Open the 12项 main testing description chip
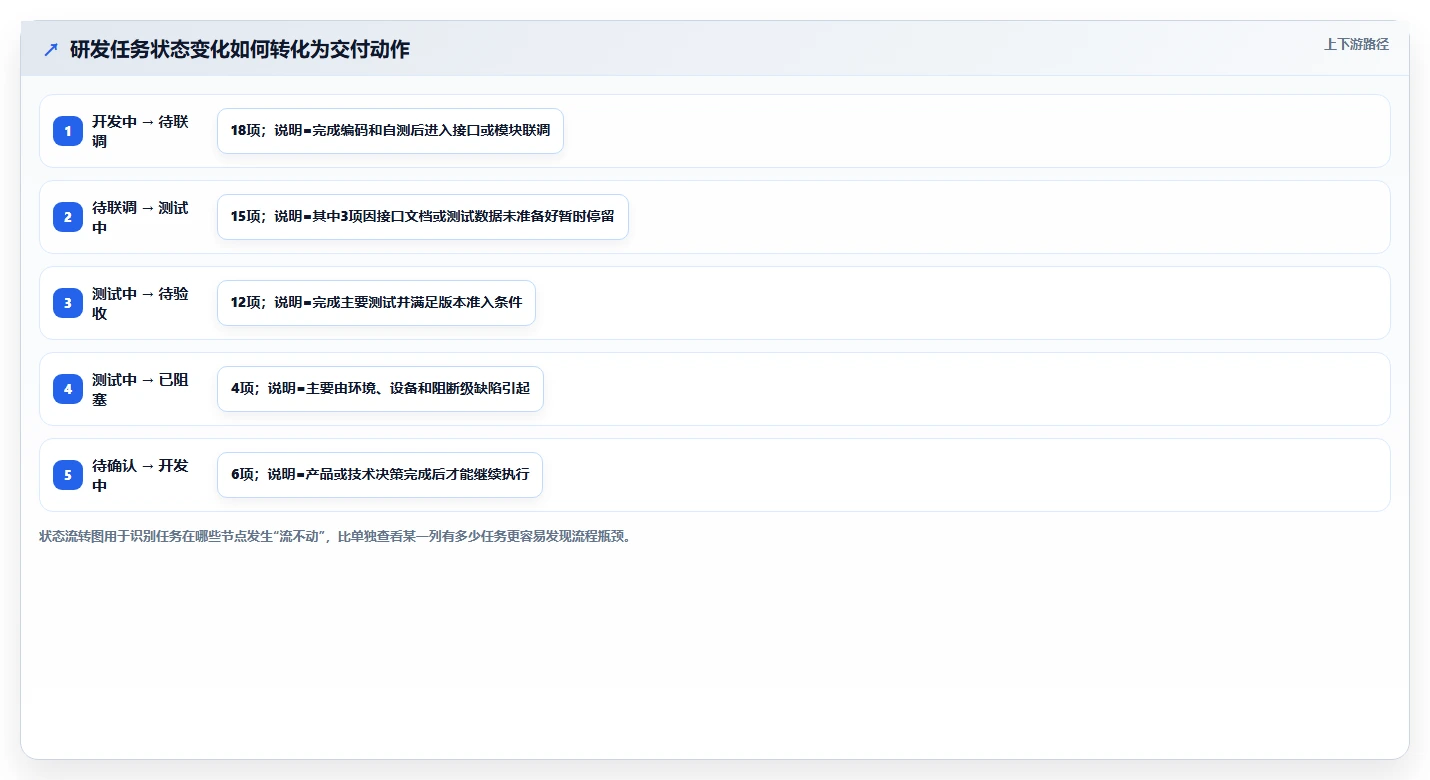 click(376, 303)
